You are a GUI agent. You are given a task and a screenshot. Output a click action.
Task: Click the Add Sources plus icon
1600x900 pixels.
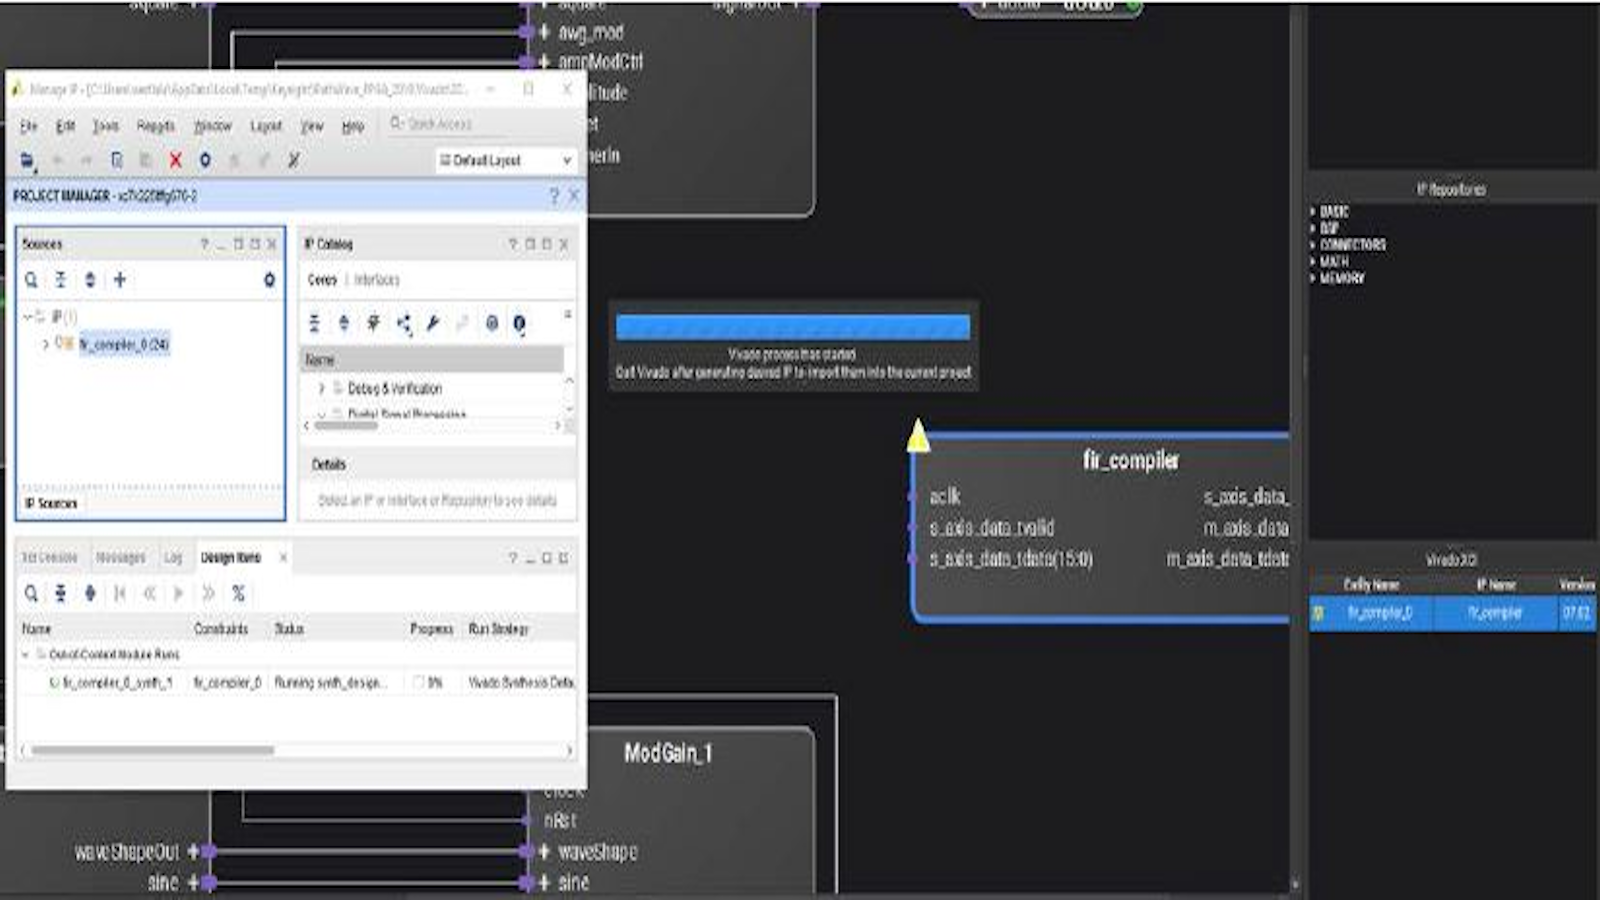120,280
